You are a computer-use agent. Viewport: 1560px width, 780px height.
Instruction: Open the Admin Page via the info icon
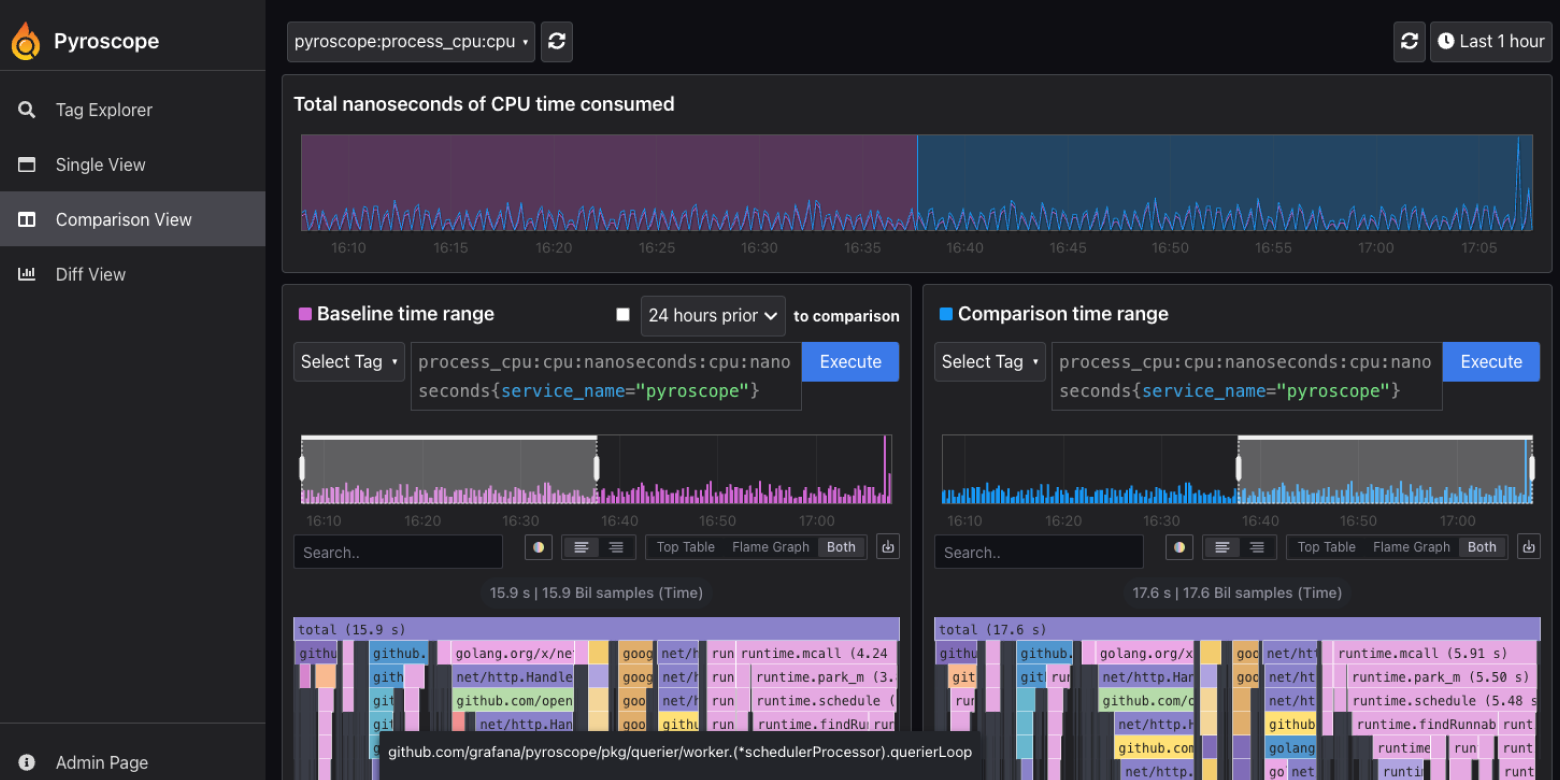26,762
